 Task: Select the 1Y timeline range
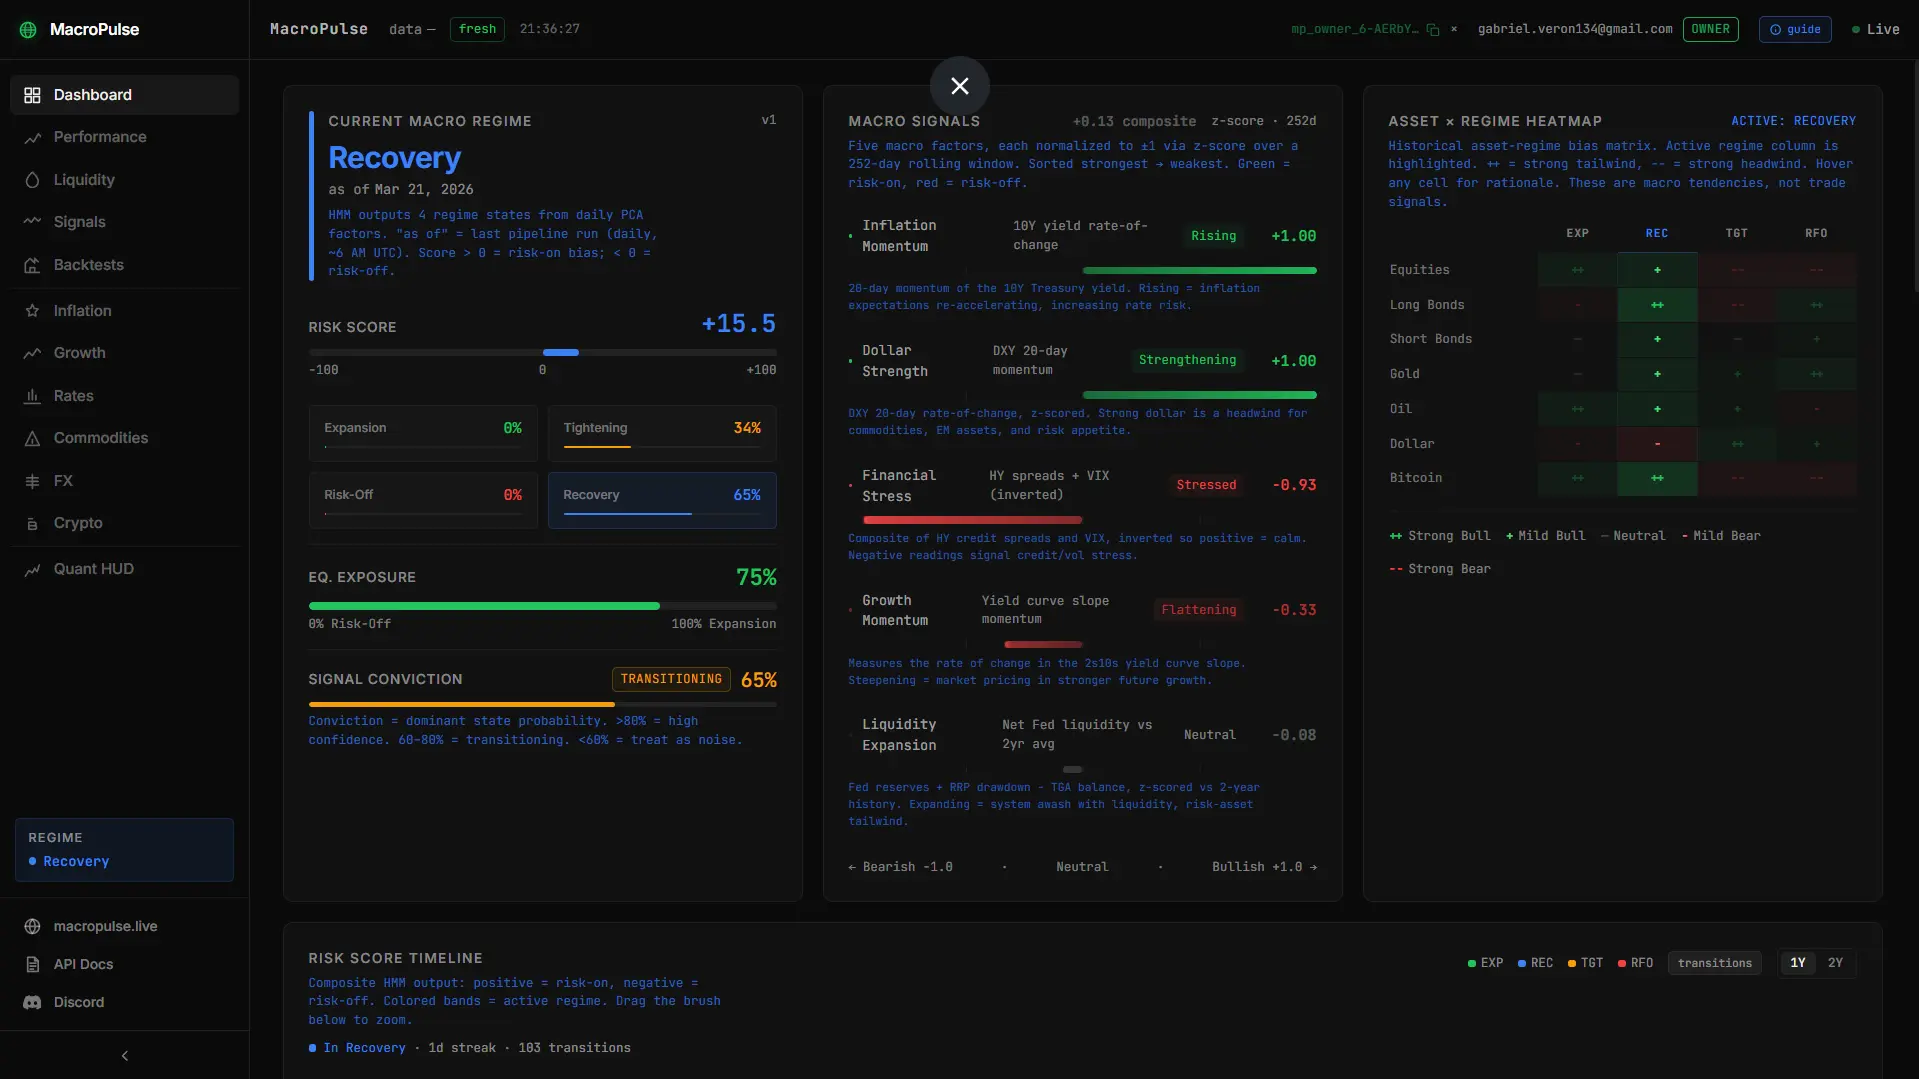[1797, 963]
